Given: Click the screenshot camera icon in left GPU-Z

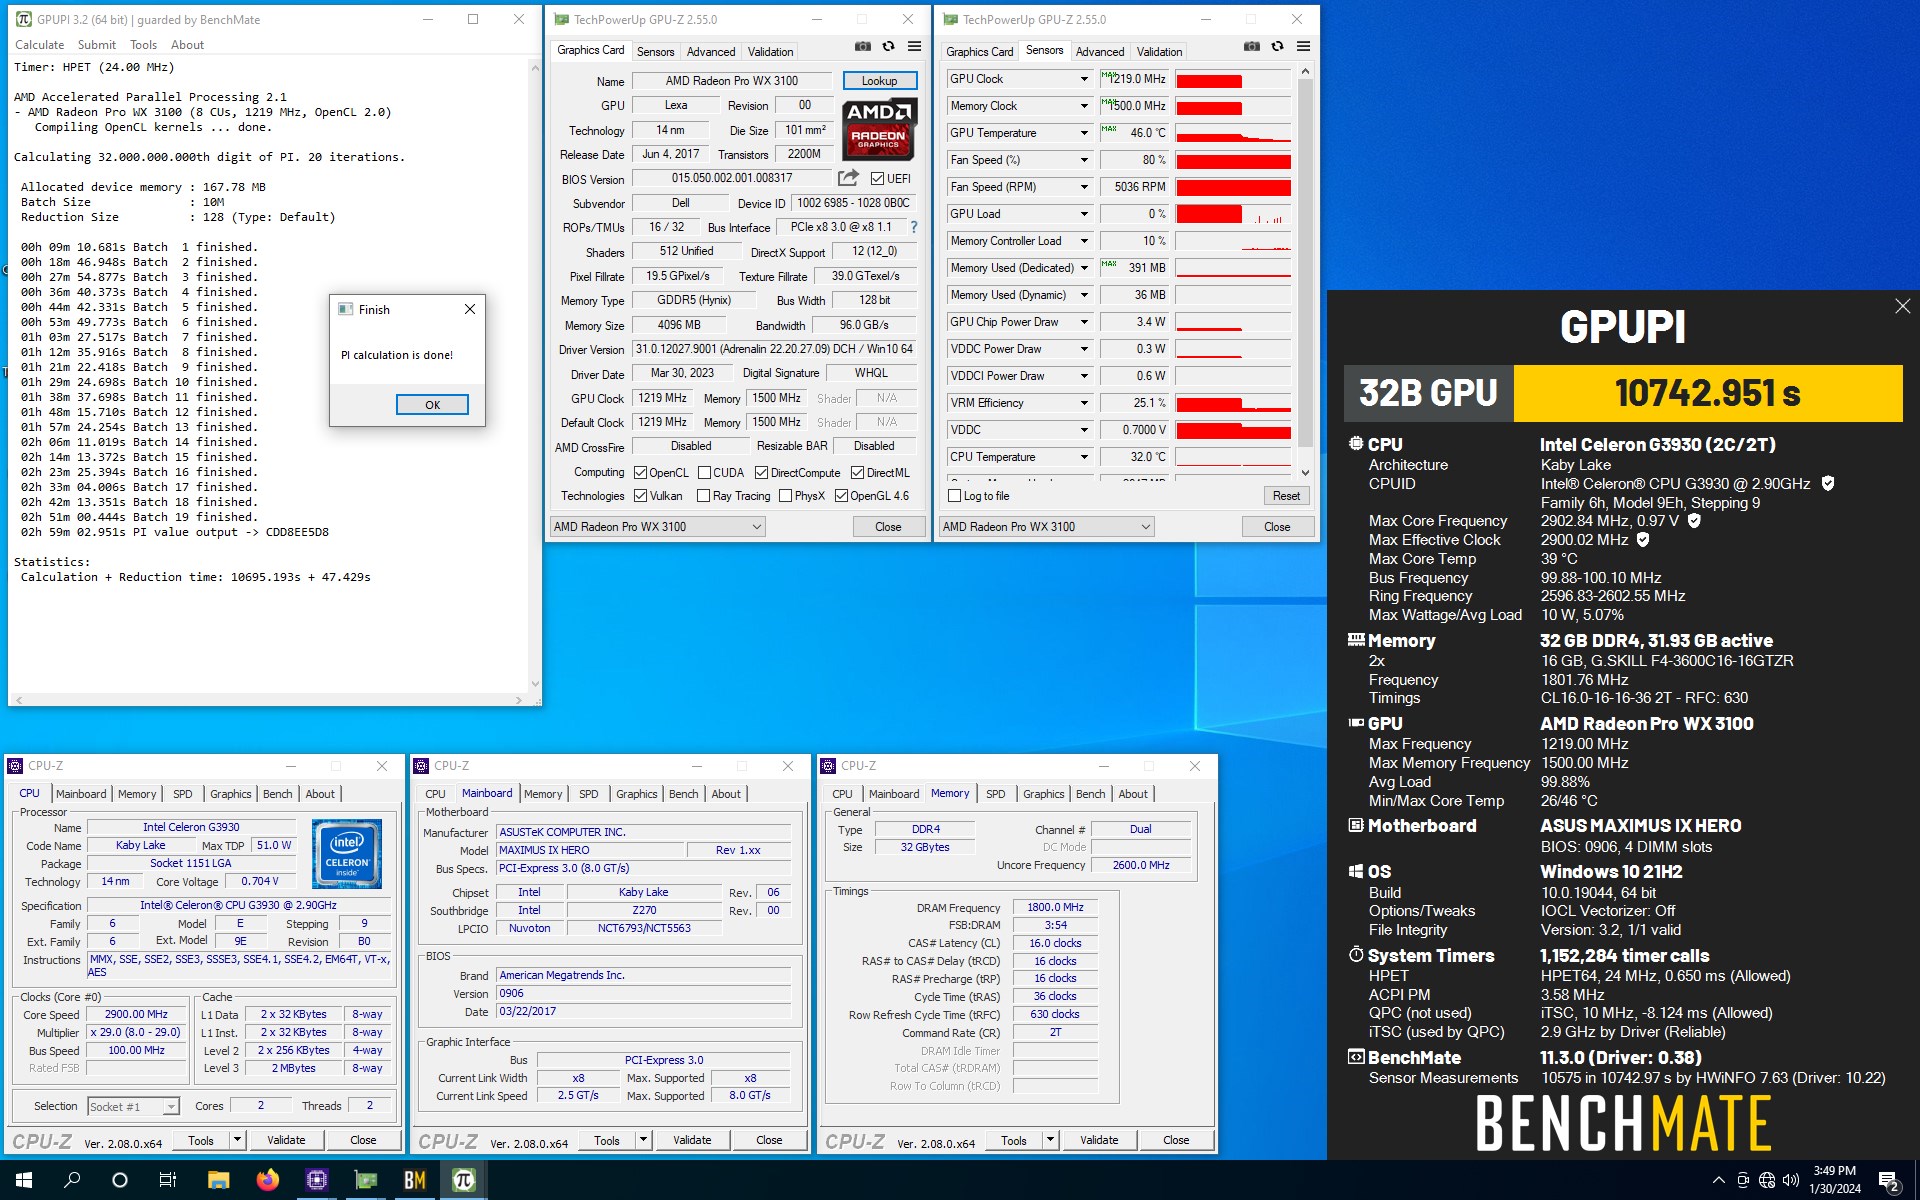Looking at the screenshot, I should tap(863, 46).
